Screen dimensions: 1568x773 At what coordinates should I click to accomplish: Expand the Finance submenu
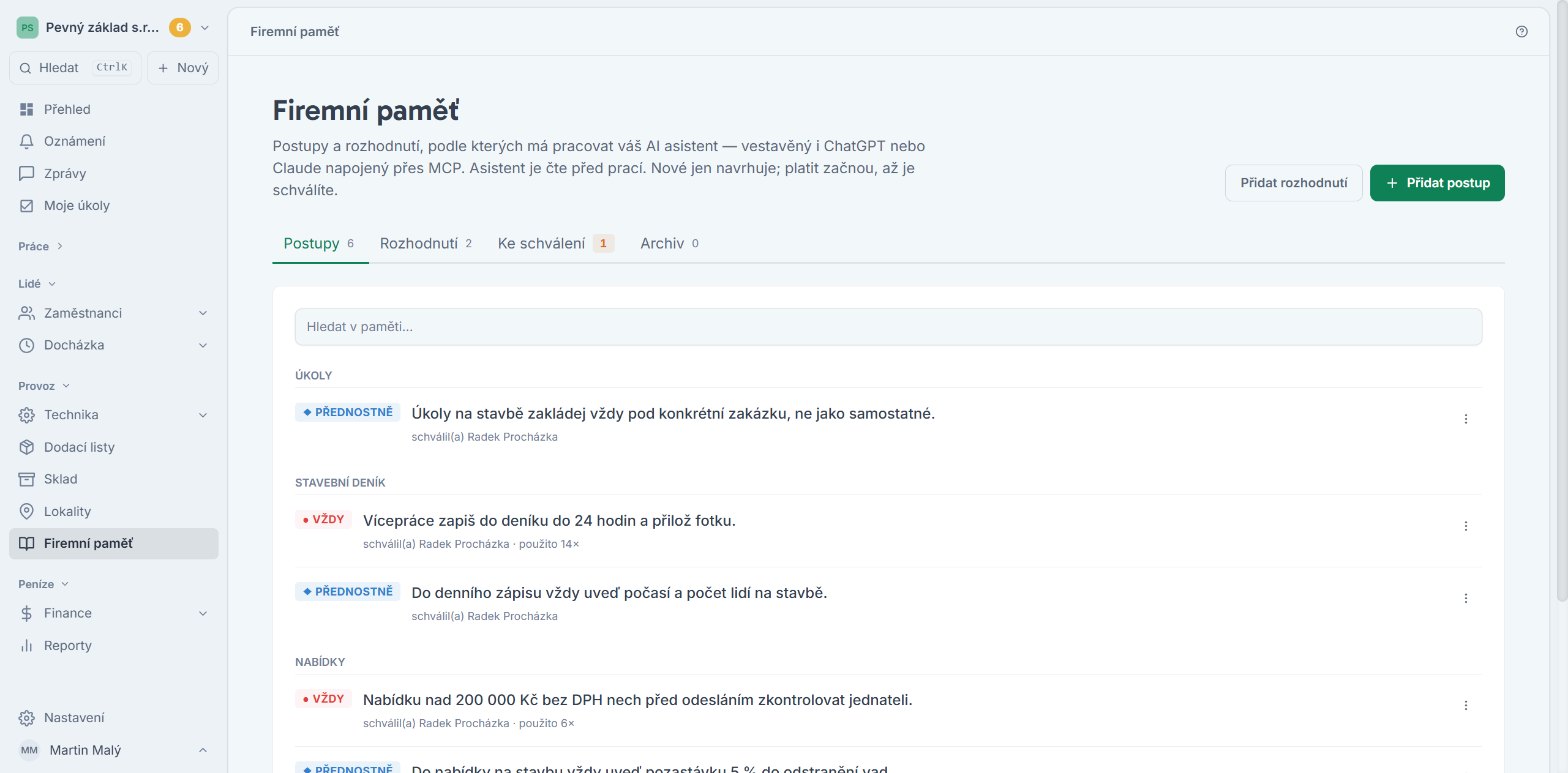coord(203,613)
